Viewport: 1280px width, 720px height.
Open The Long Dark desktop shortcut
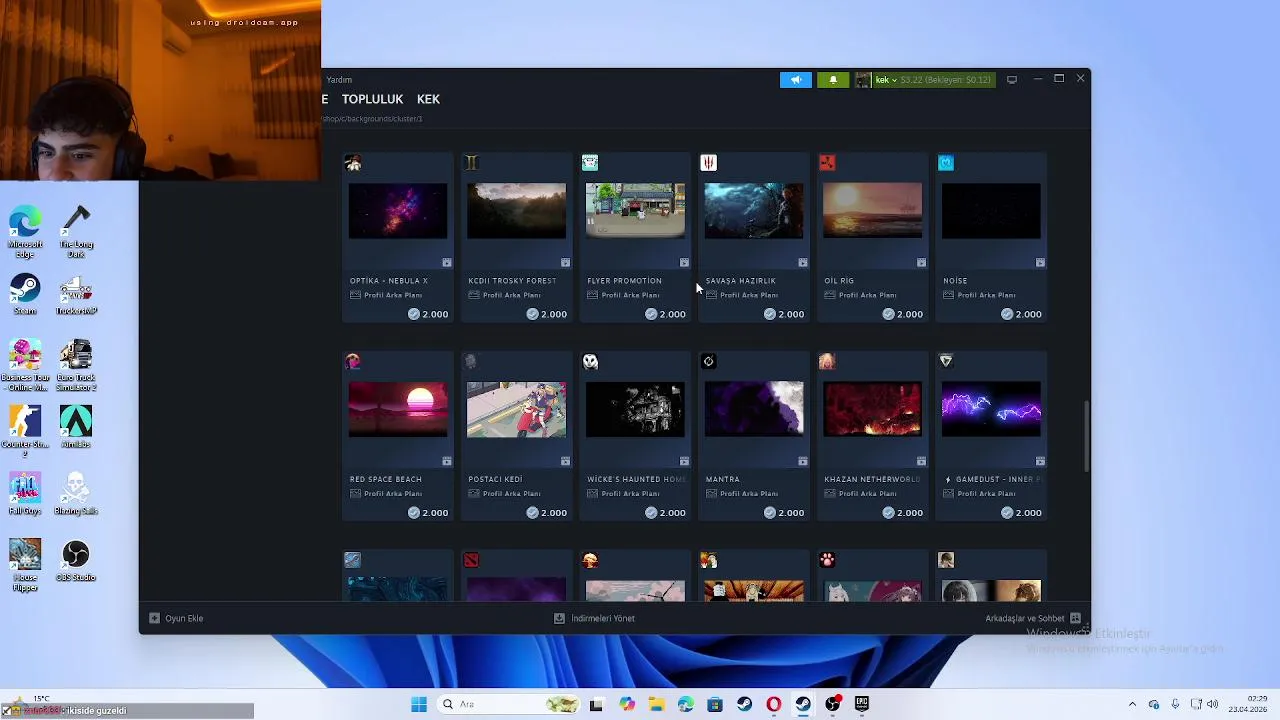[76, 232]
